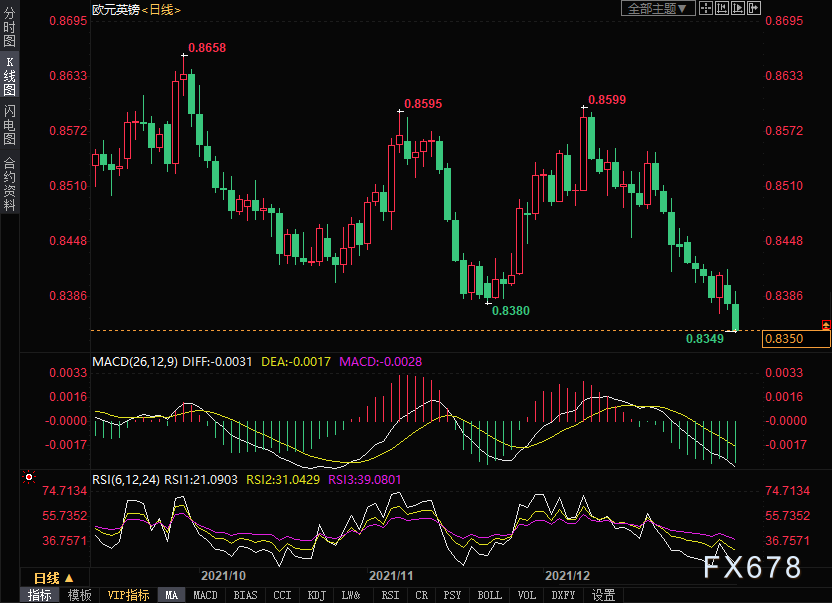
Task: Click the red alert icon beside price 0.8350
Action: click(x=825, y=324)
